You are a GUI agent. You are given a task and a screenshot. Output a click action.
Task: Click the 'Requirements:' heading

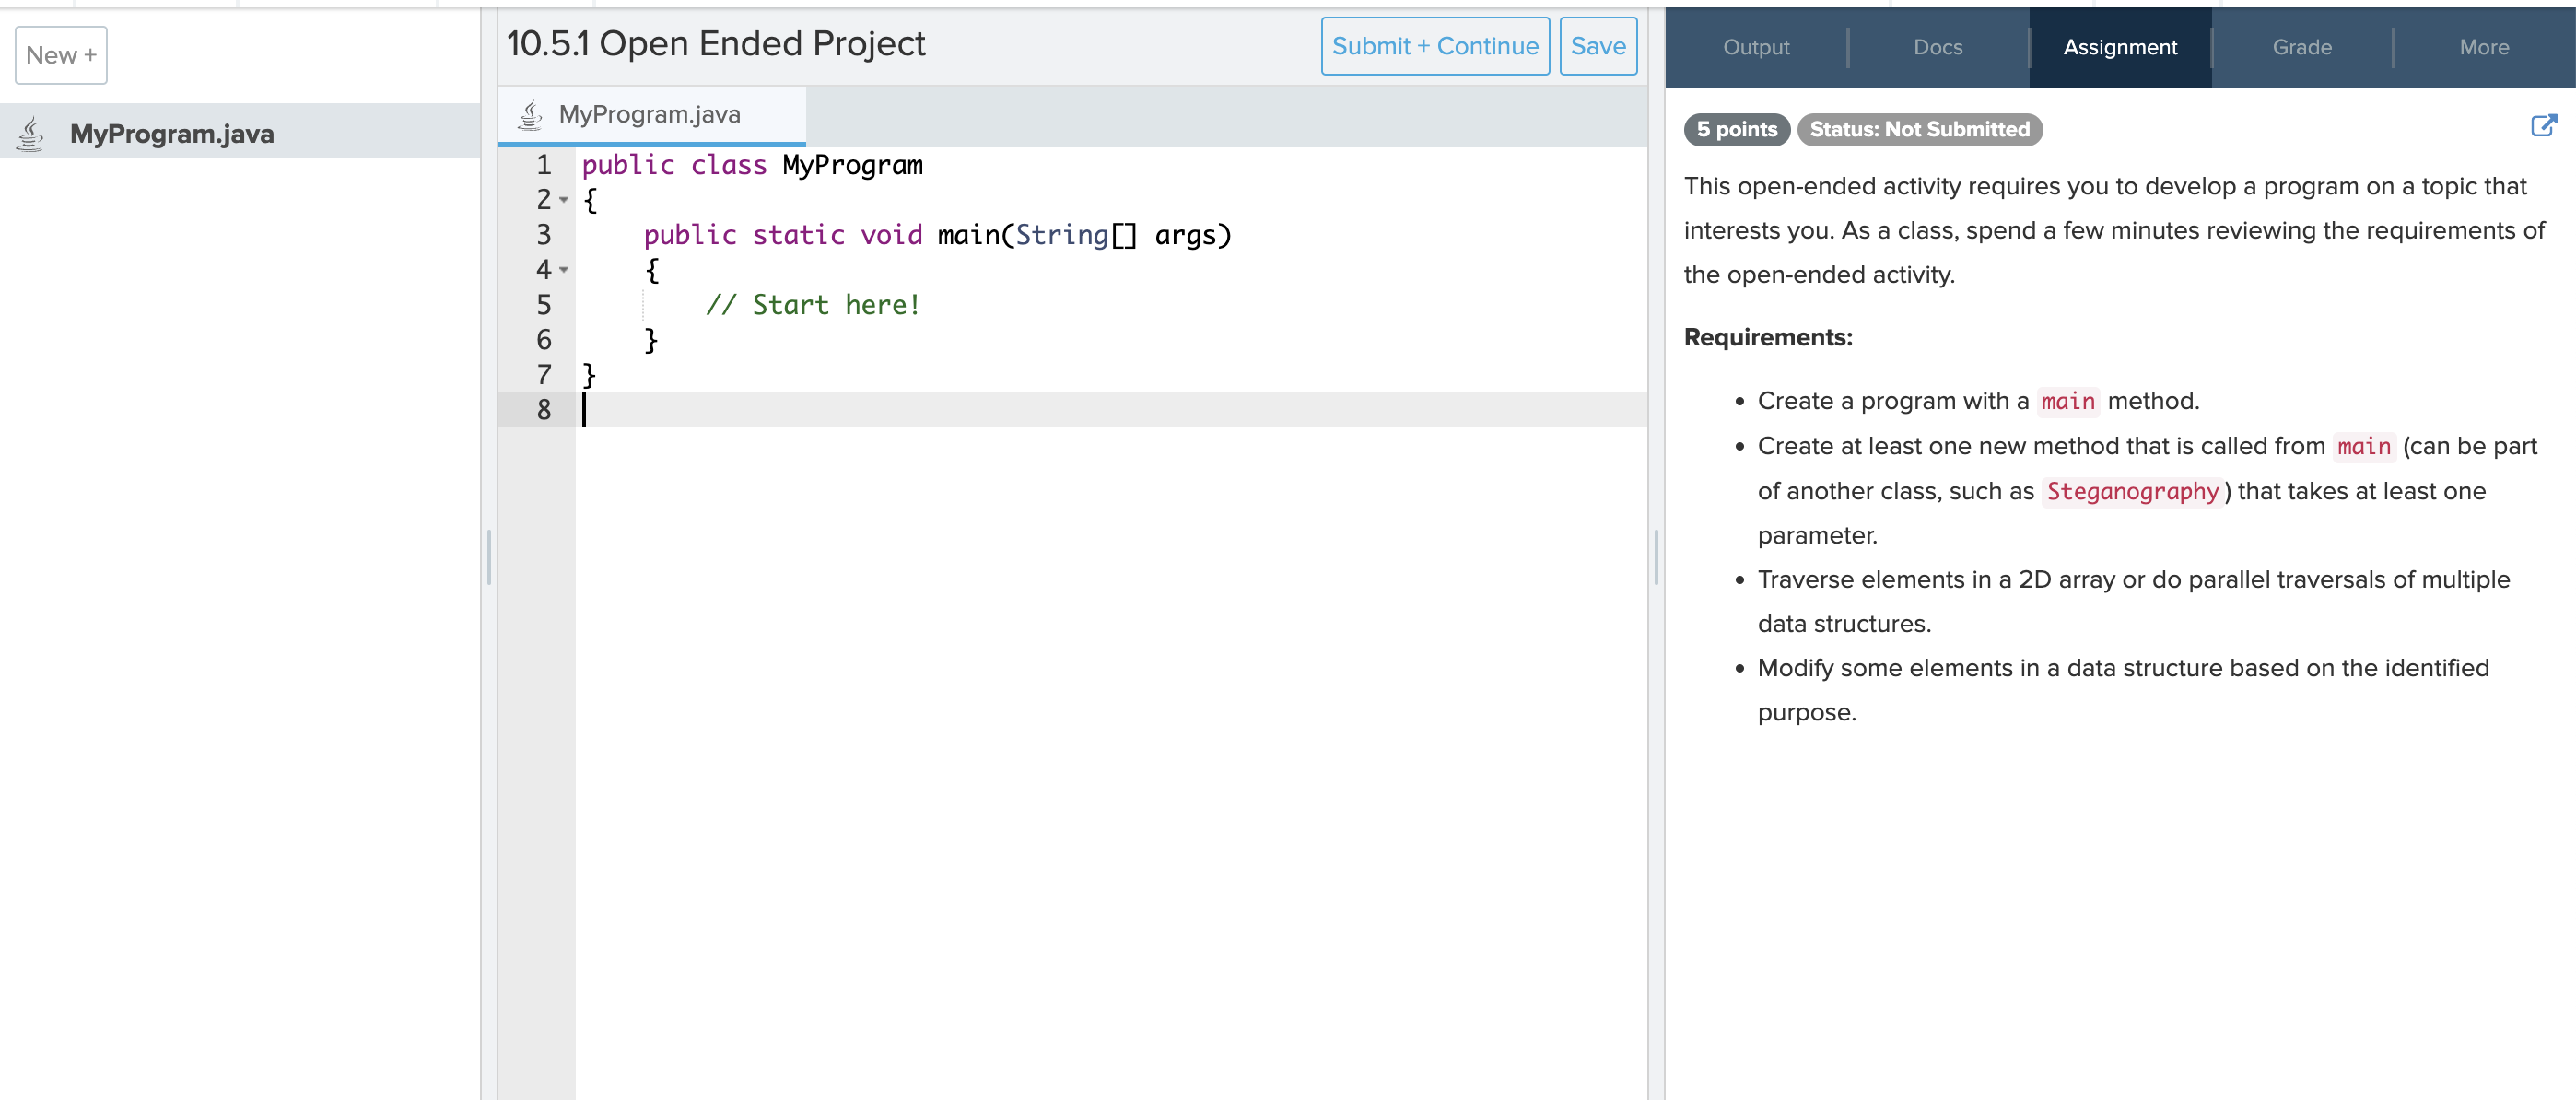point(1768,337)
